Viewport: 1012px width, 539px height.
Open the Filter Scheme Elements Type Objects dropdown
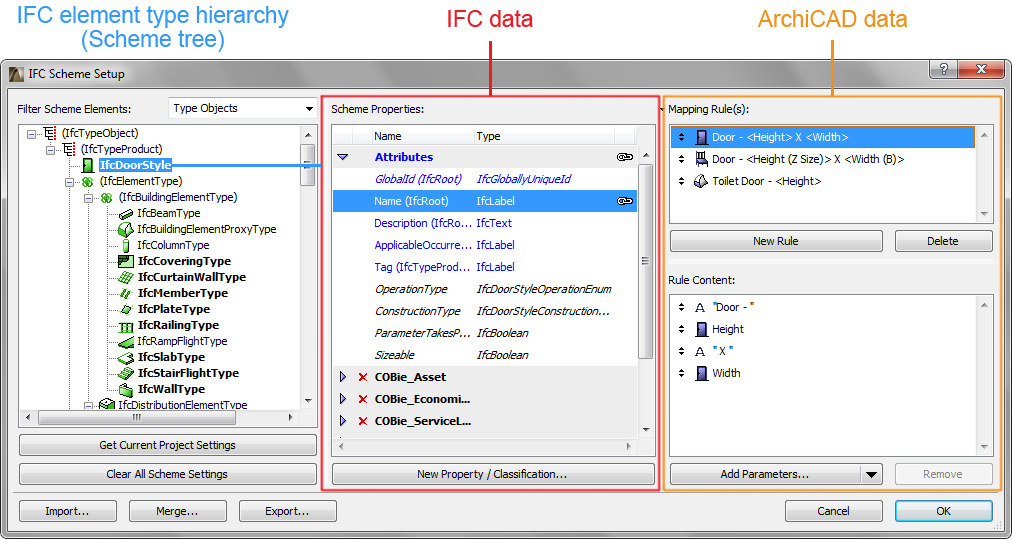[x=242, y=108]
